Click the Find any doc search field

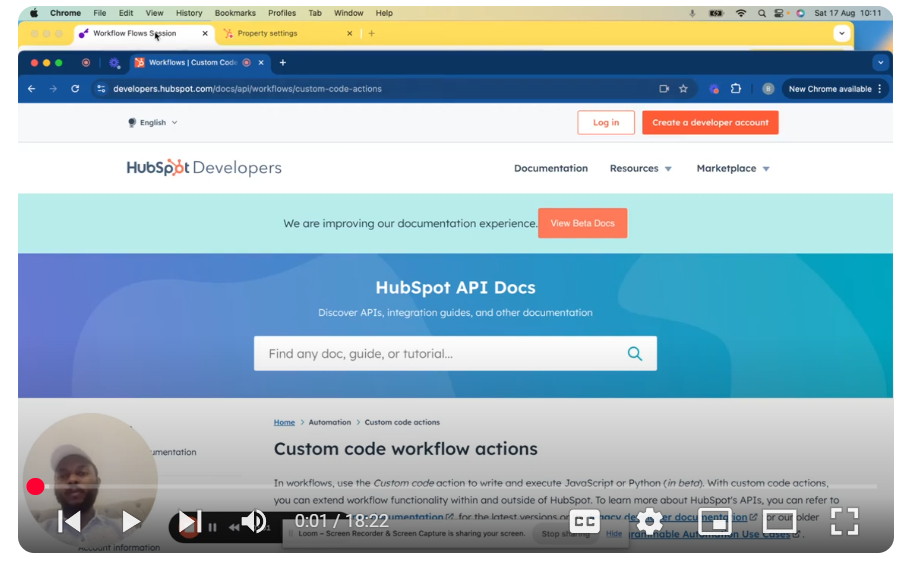click(455, 353)
